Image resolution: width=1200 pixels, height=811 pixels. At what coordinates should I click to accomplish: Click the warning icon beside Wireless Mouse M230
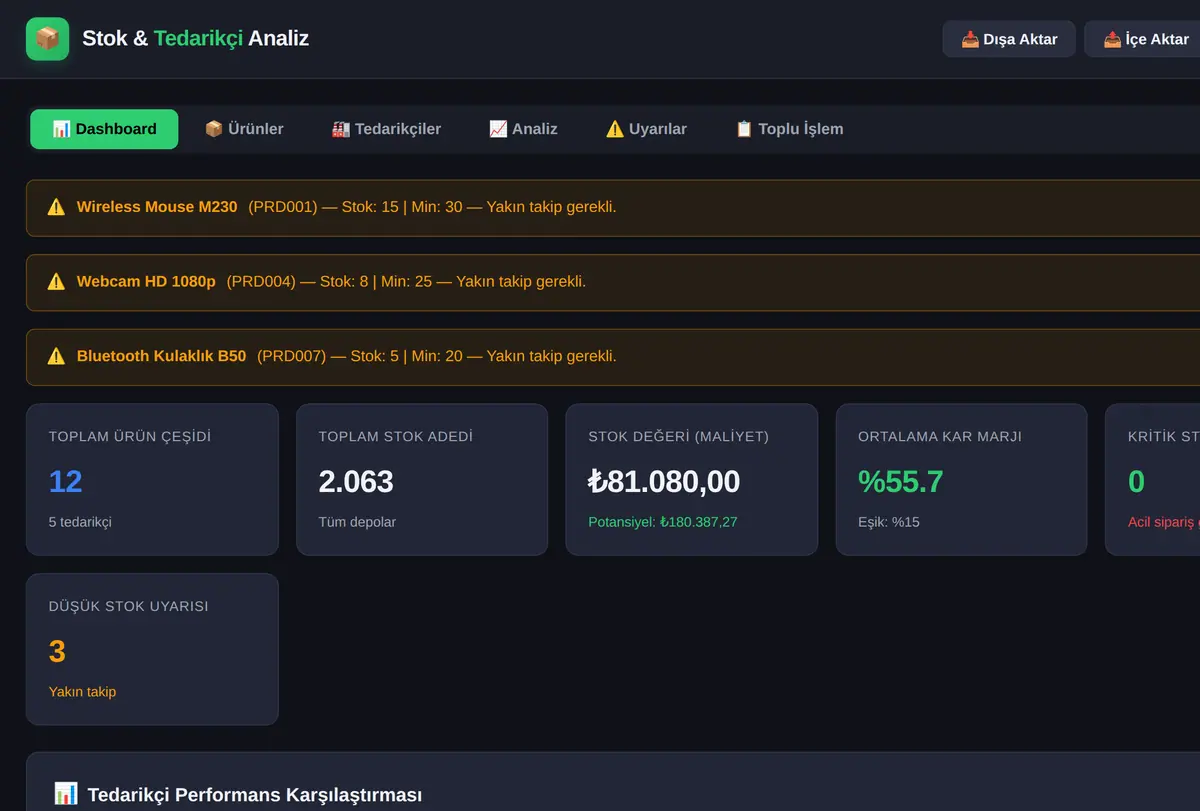pyautogui.click(x=56, y=207)
